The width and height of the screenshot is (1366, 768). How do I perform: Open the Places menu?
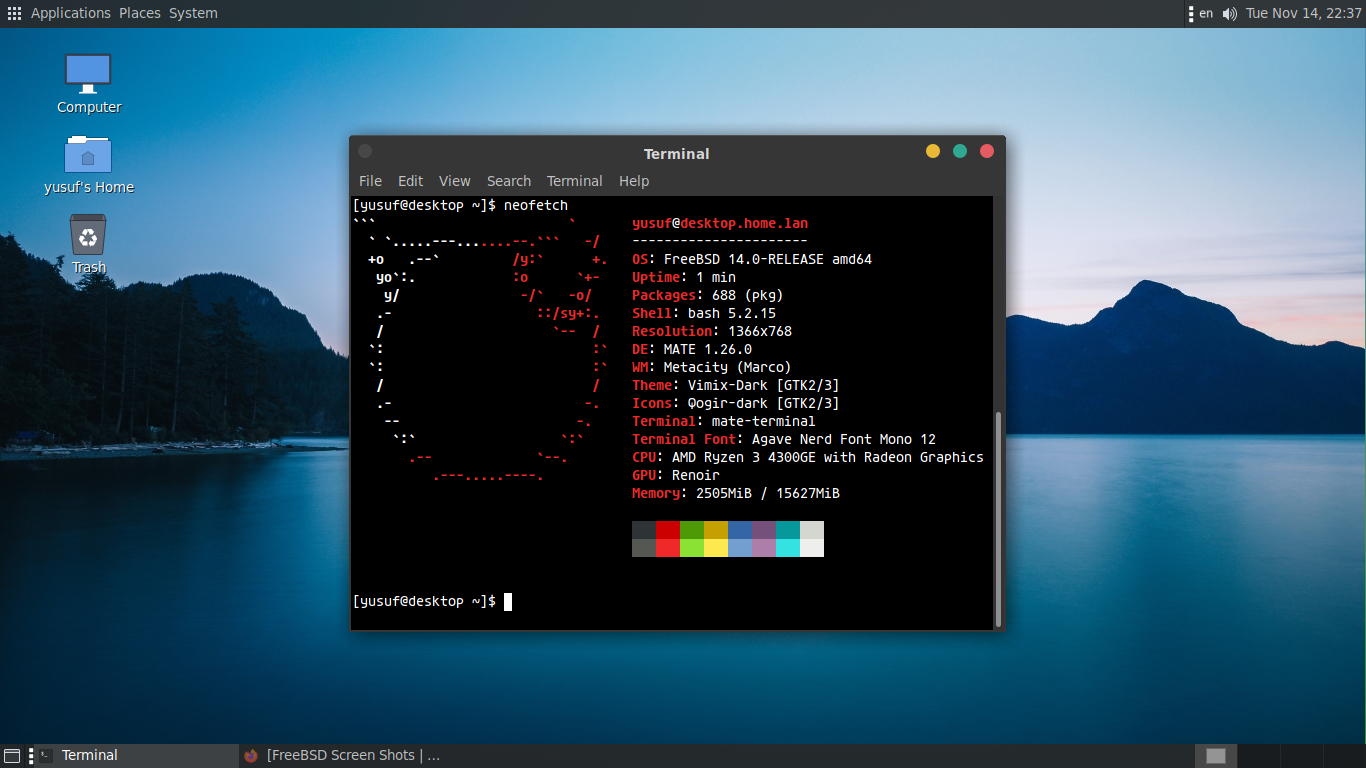click(x=140, y=13)
